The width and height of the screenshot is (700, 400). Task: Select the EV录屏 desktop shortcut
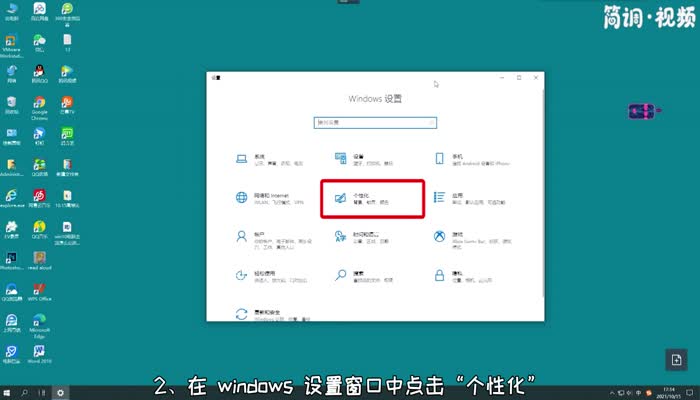point(12,230)
